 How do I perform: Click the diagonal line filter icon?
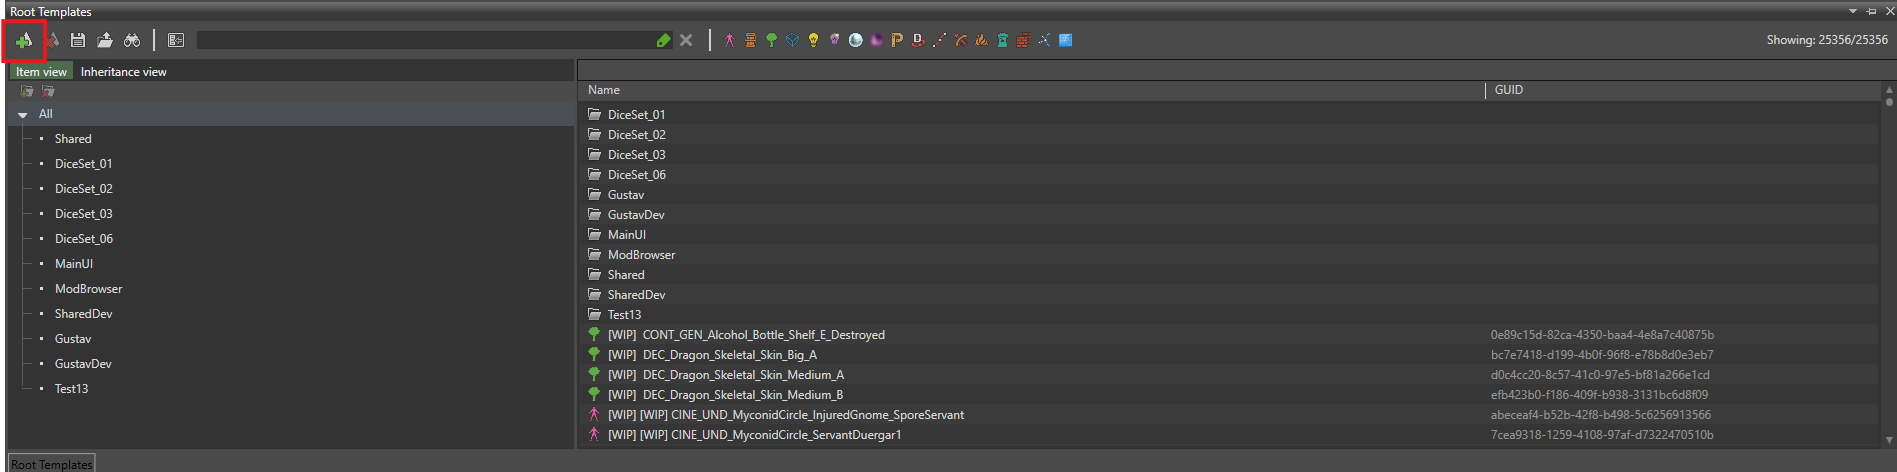(939, 40)
